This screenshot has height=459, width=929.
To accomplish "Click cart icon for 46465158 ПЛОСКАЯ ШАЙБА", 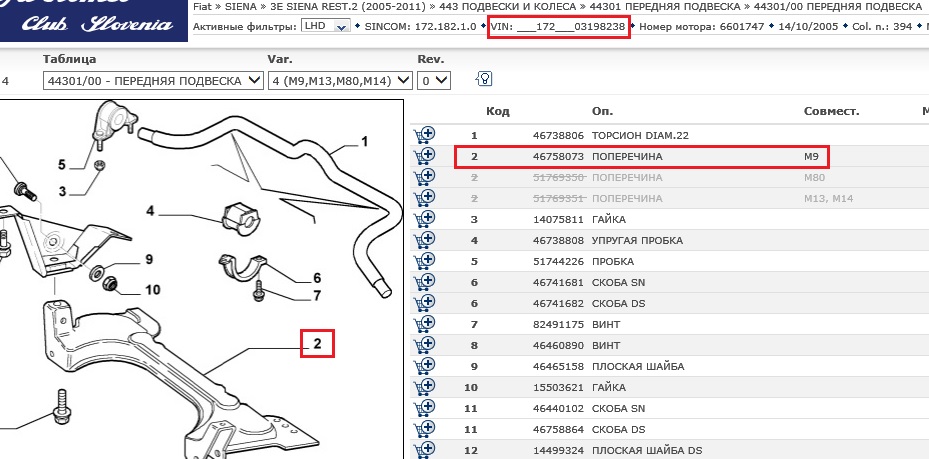I will pyautogui.click(x=423, y=366).
